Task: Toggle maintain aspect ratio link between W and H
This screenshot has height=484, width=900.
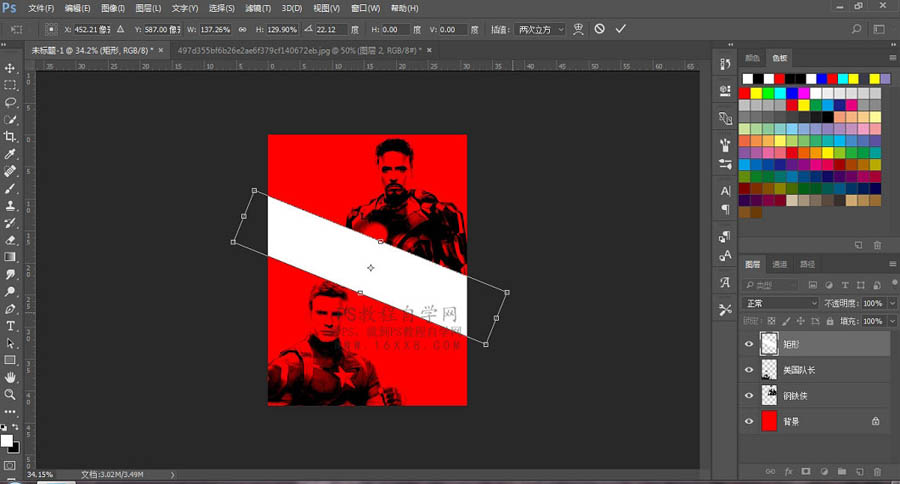Action: click(243, 29)
